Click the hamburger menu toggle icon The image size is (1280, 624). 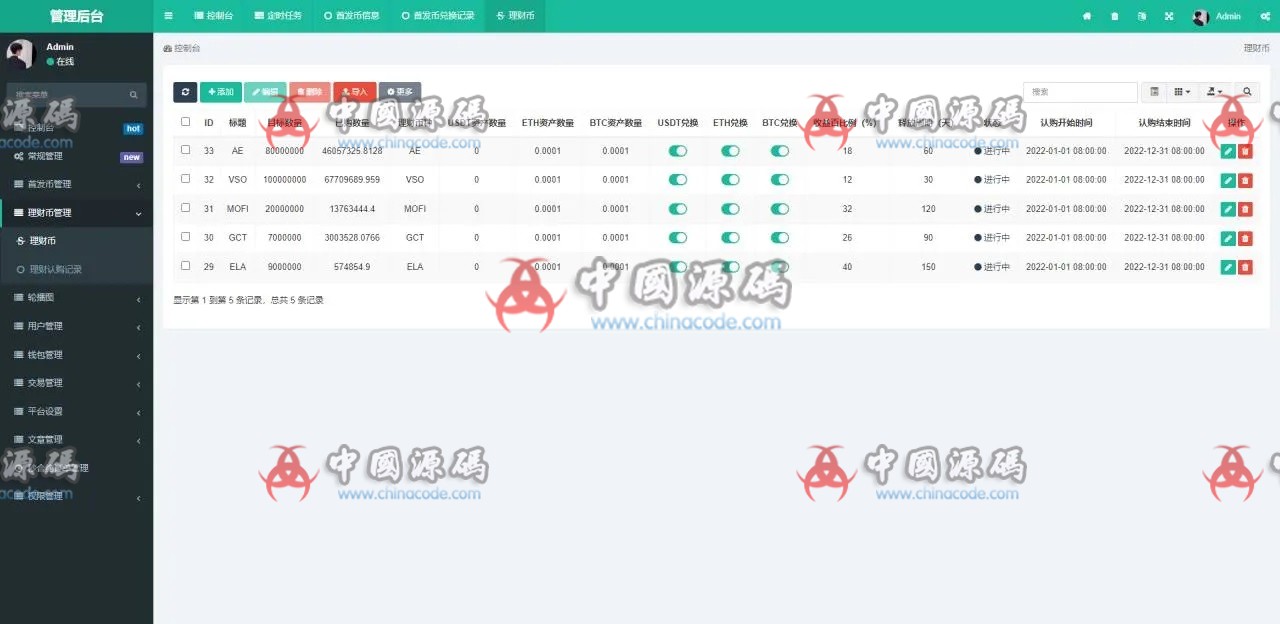pyautogui.click(x=168, y=16)
